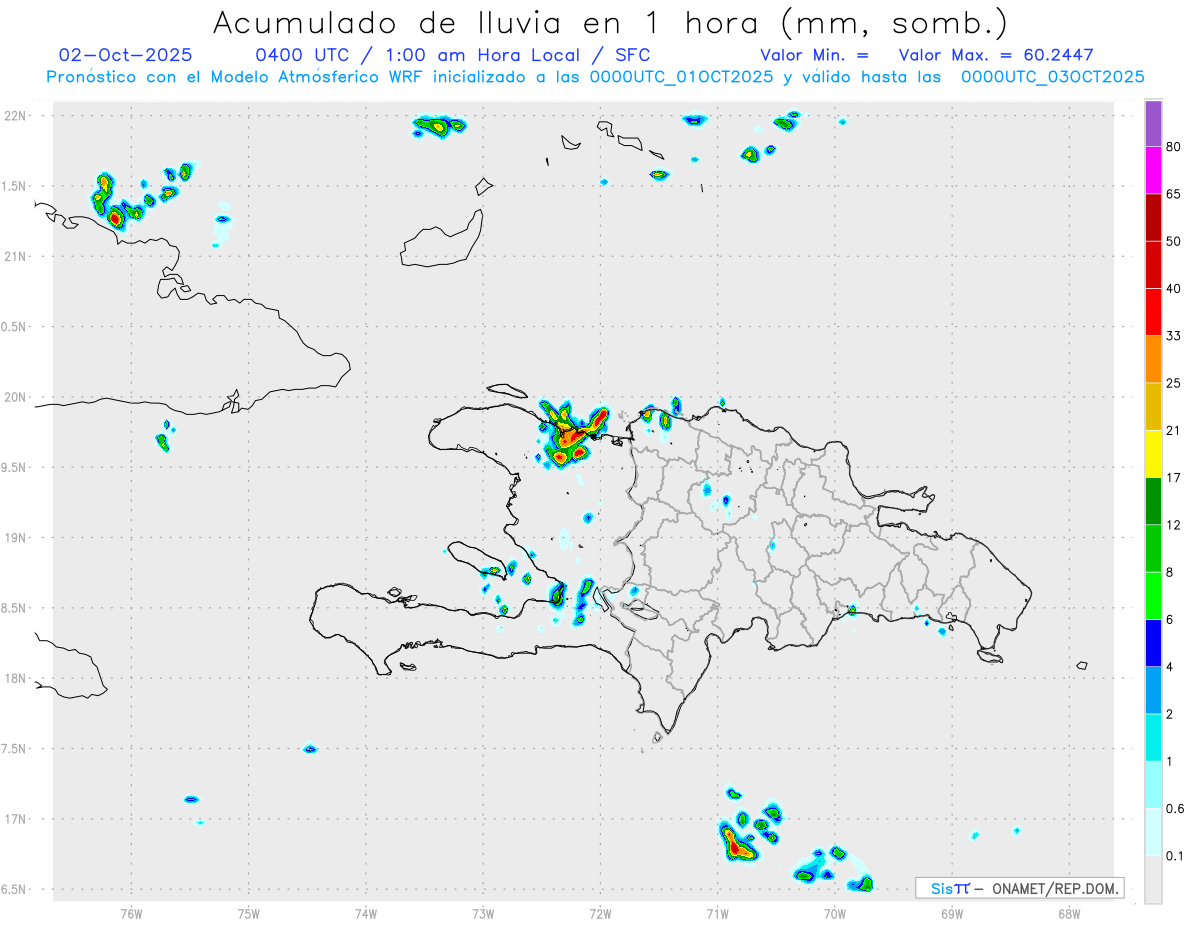
Task: Select the '69W' longitude label
Action: pos(952,914)
